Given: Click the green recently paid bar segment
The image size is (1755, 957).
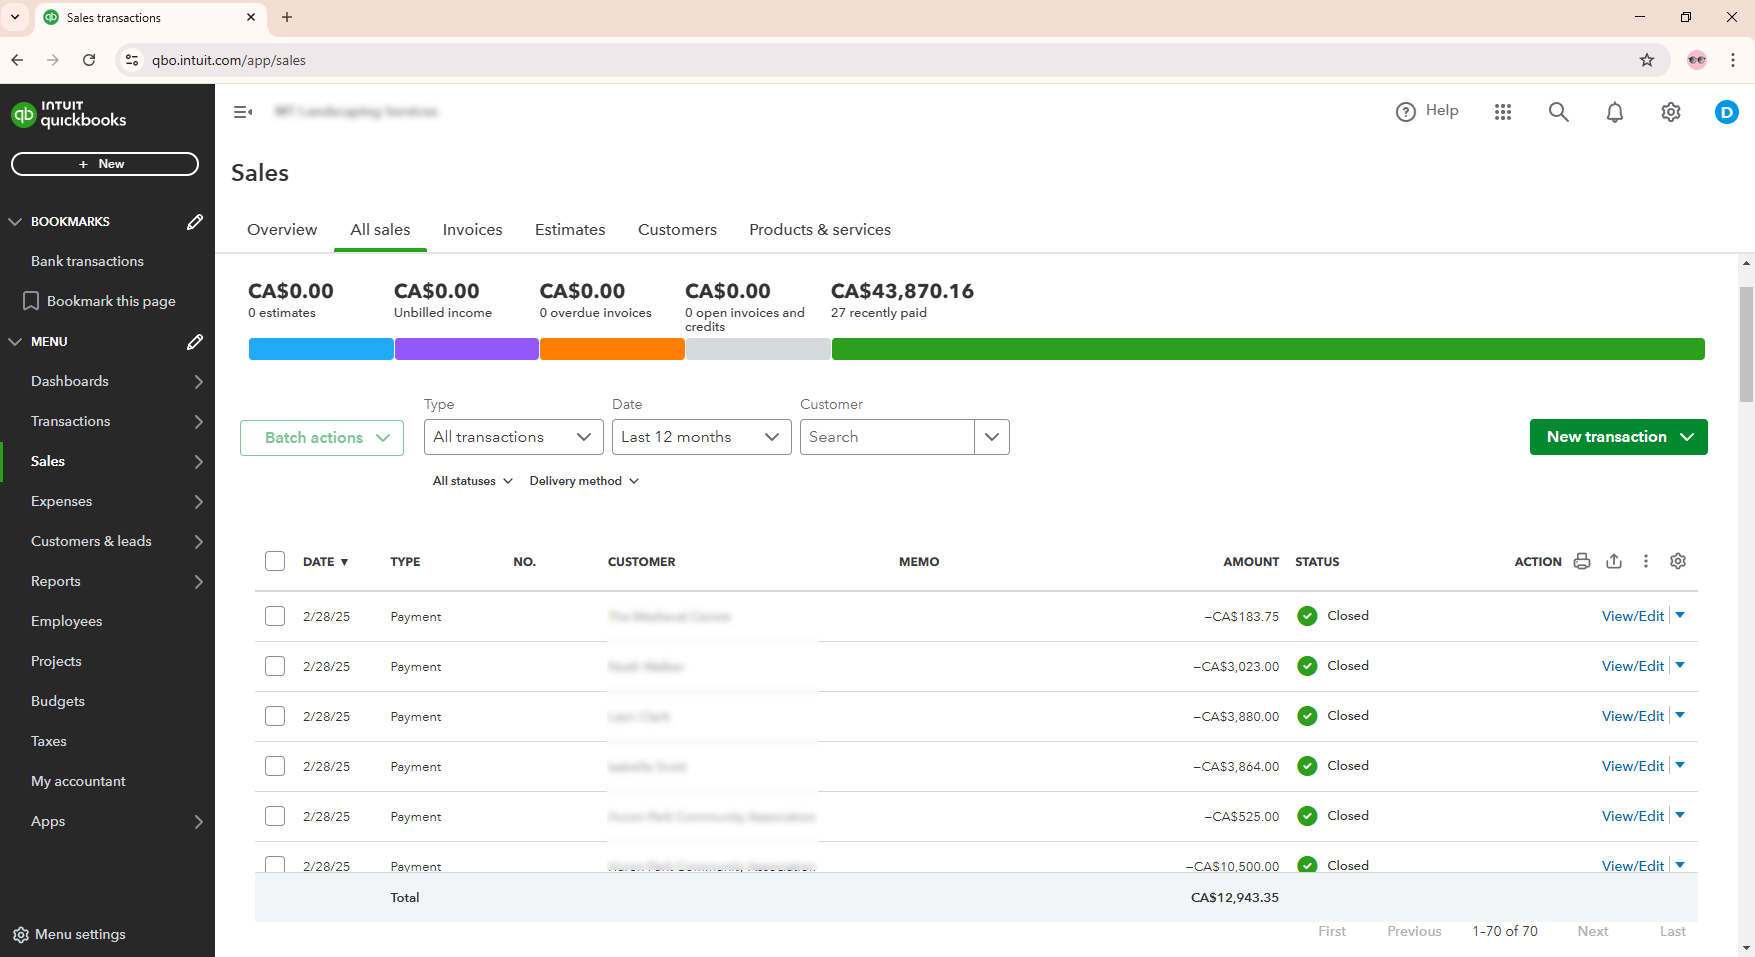Looking at the screenshot, I should click(1268, 349).
